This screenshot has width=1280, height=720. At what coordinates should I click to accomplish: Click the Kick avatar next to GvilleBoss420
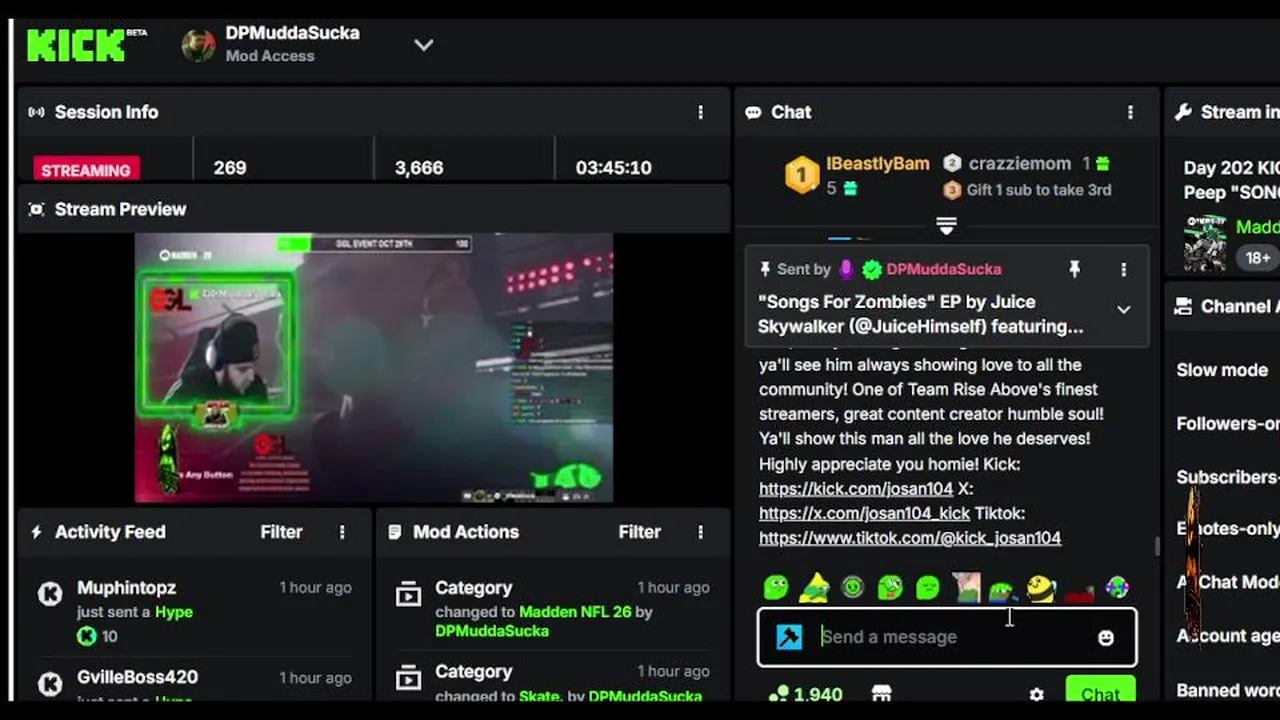point(50,685)
